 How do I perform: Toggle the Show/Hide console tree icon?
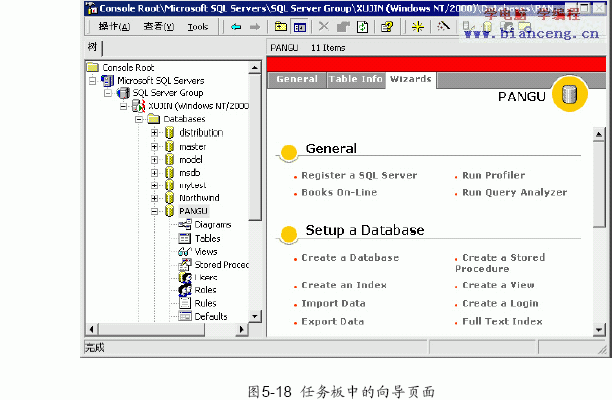coord(300,27)
